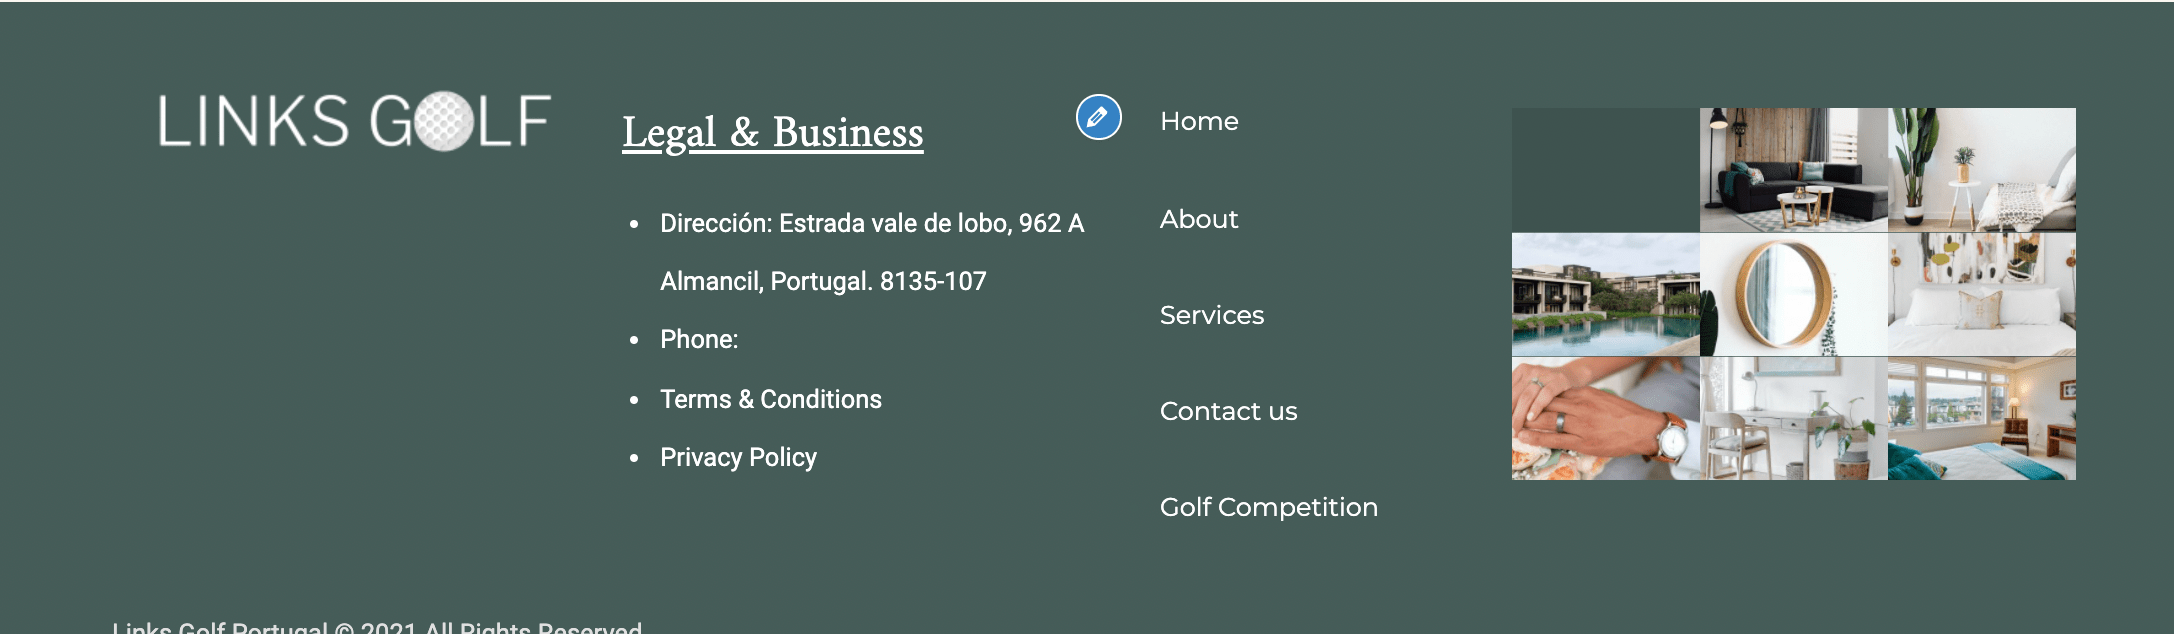This screenshot has width=2174, height=634.
Task: Open the Privacy Policy link
Action: click(x=738, y=457)
